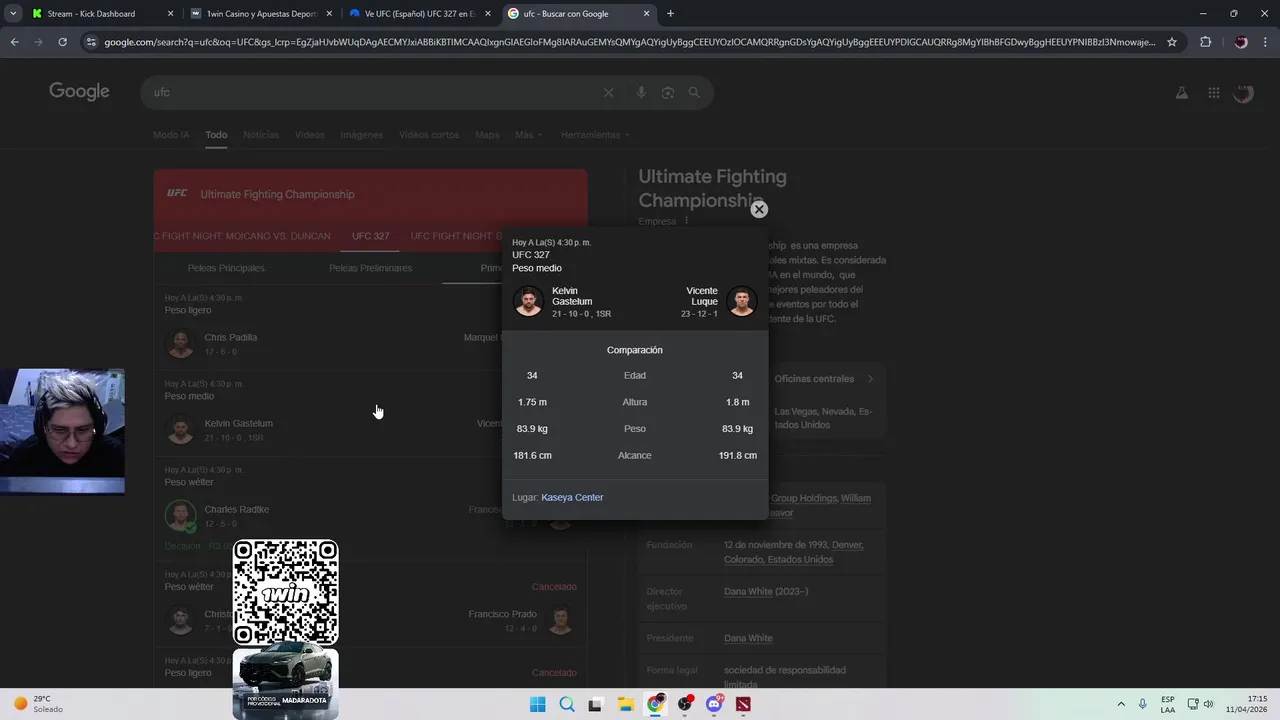1280x720 pixels.
Task: Open the Google apps grid
Action: (x=1213, y=93)
